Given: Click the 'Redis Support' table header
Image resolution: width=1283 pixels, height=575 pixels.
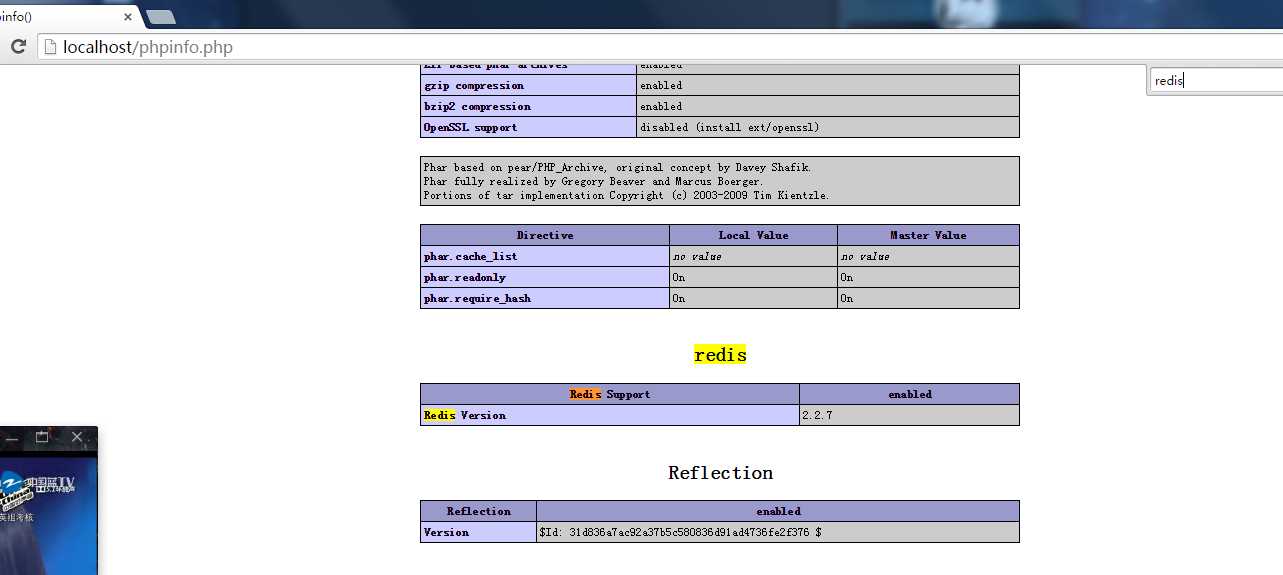Looking at the screenshot, I should click(x=610, y=394).
